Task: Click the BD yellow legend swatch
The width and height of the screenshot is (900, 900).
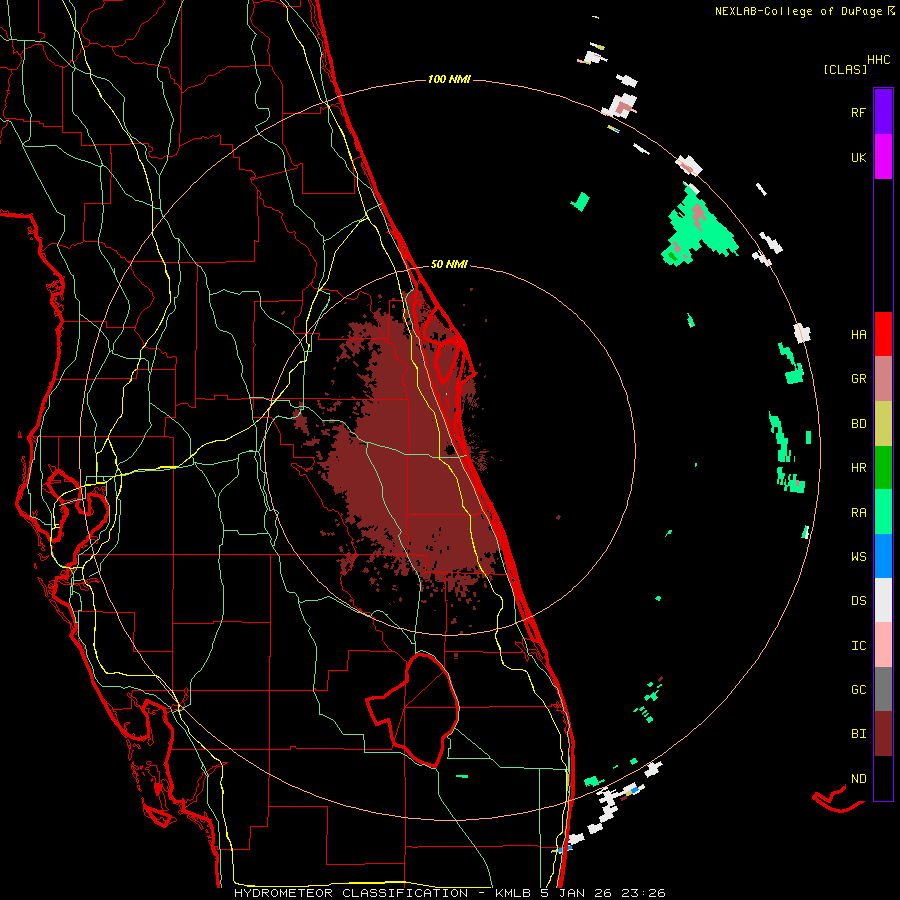Action: 883,423
